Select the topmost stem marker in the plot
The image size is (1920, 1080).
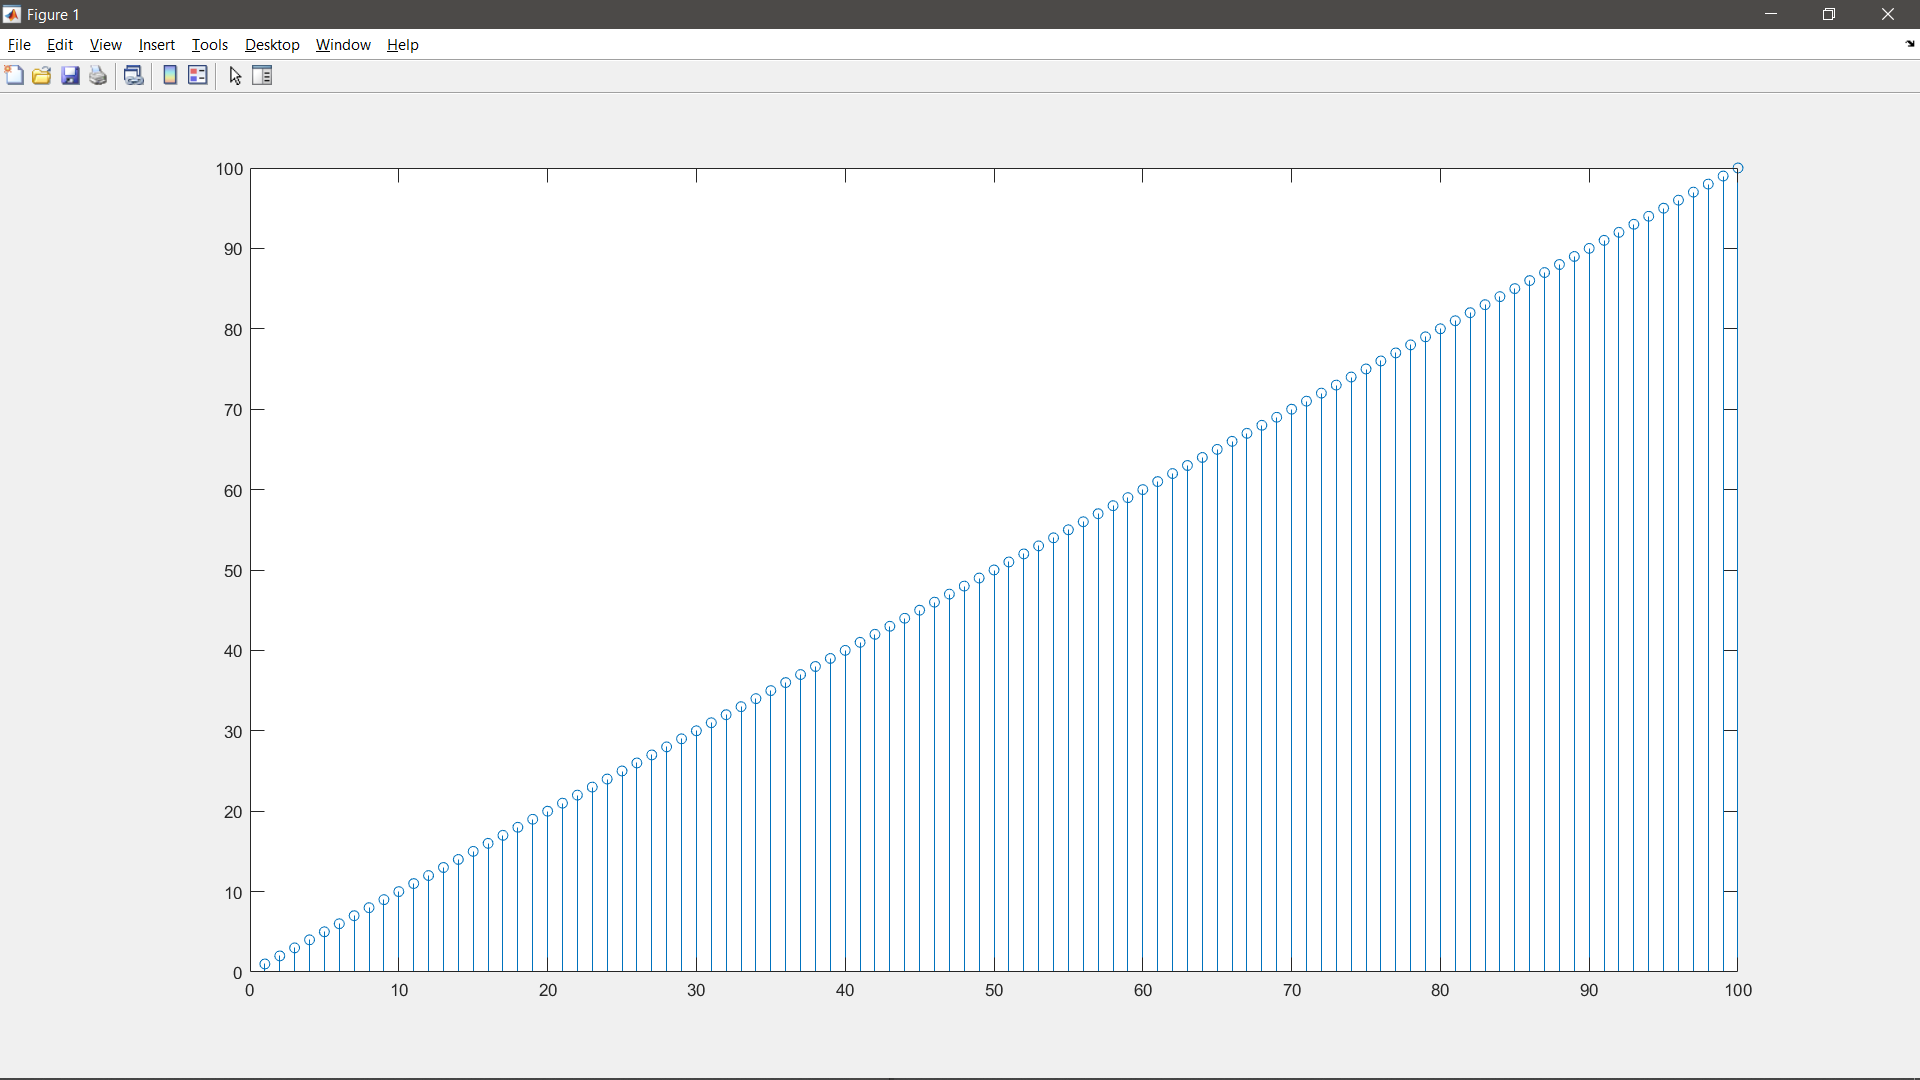[x=1738, y=168]
